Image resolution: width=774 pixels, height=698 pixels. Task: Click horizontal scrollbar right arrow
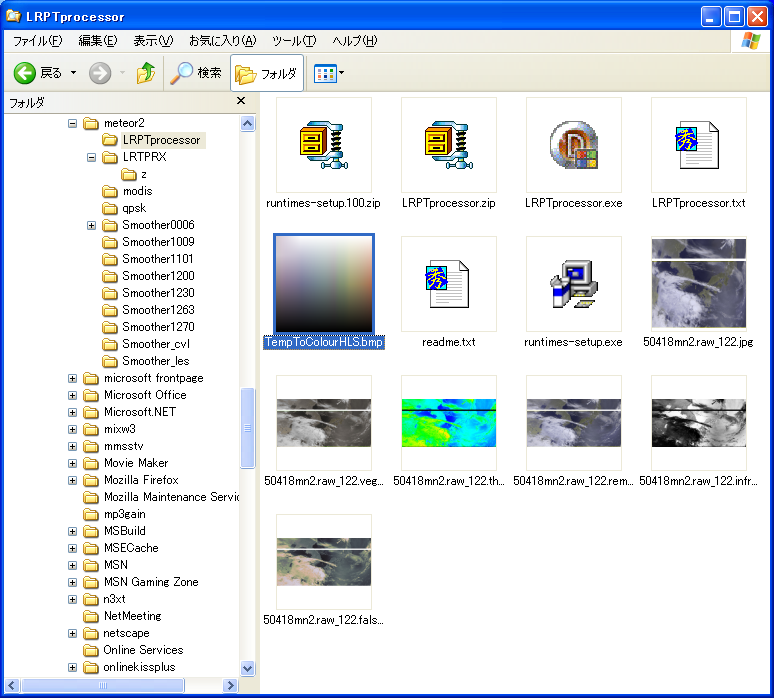(230, 685)
